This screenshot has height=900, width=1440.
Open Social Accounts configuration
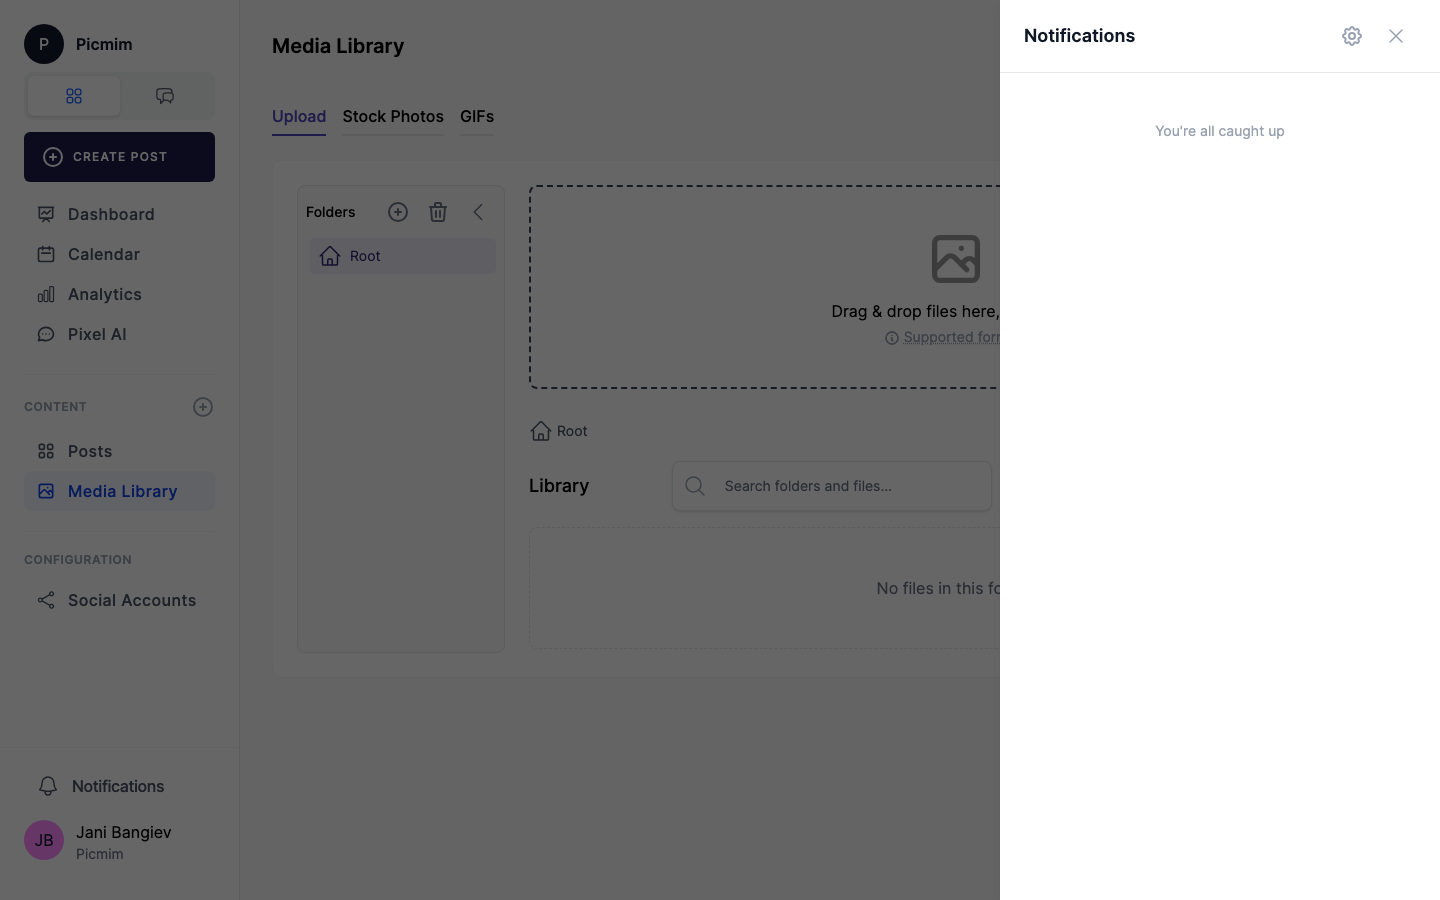pyautogui.click(x=132, y=600)
